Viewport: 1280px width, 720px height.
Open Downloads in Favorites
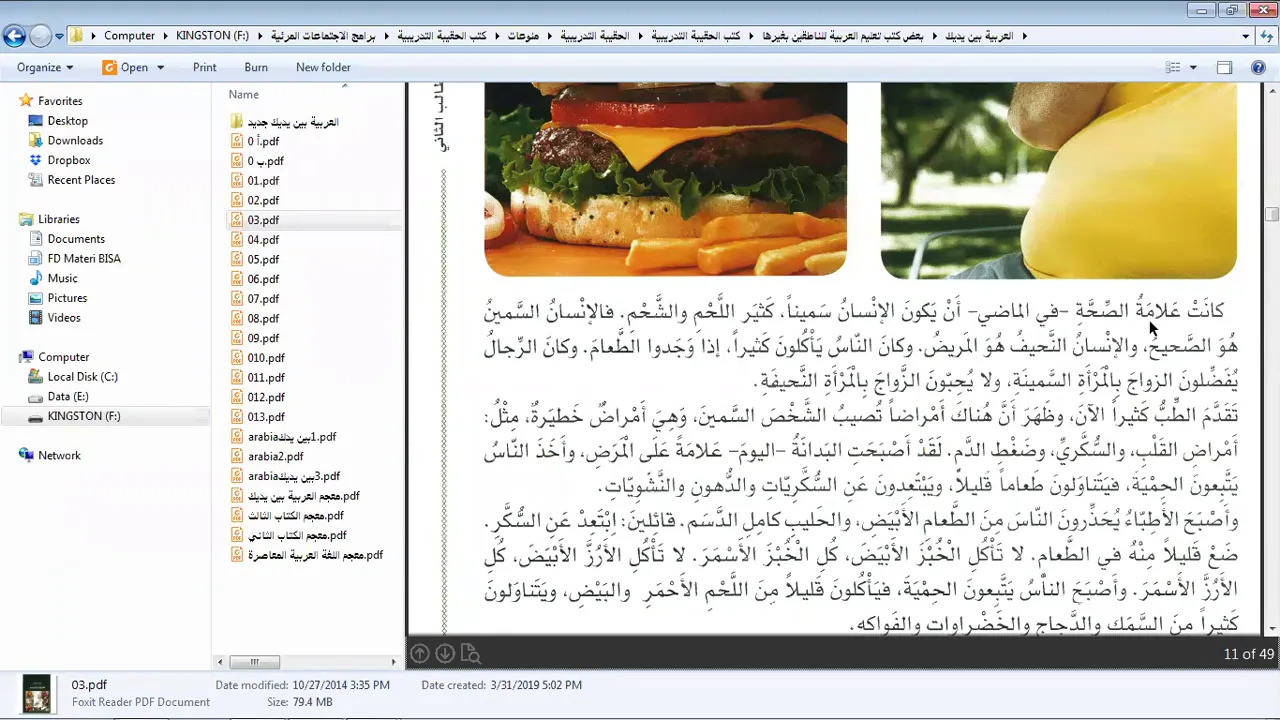[x=75, y=141]
